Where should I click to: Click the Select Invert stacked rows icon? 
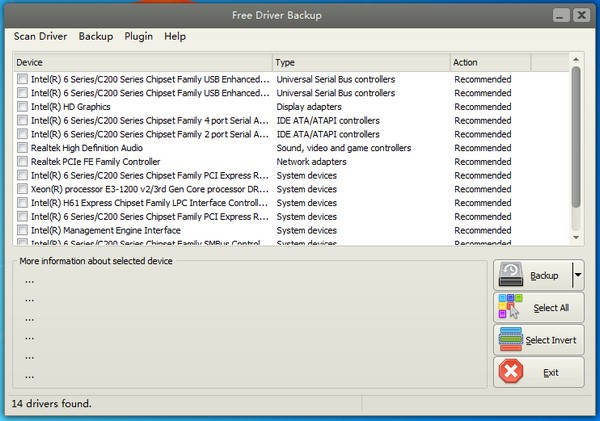[511, 340]
